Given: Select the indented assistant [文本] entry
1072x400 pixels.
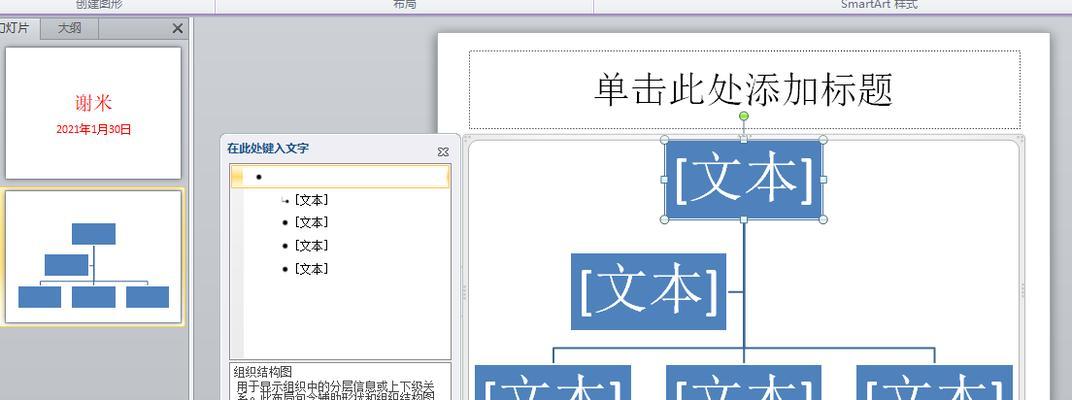Looking at the screenshot, I should tap(311, 200).
